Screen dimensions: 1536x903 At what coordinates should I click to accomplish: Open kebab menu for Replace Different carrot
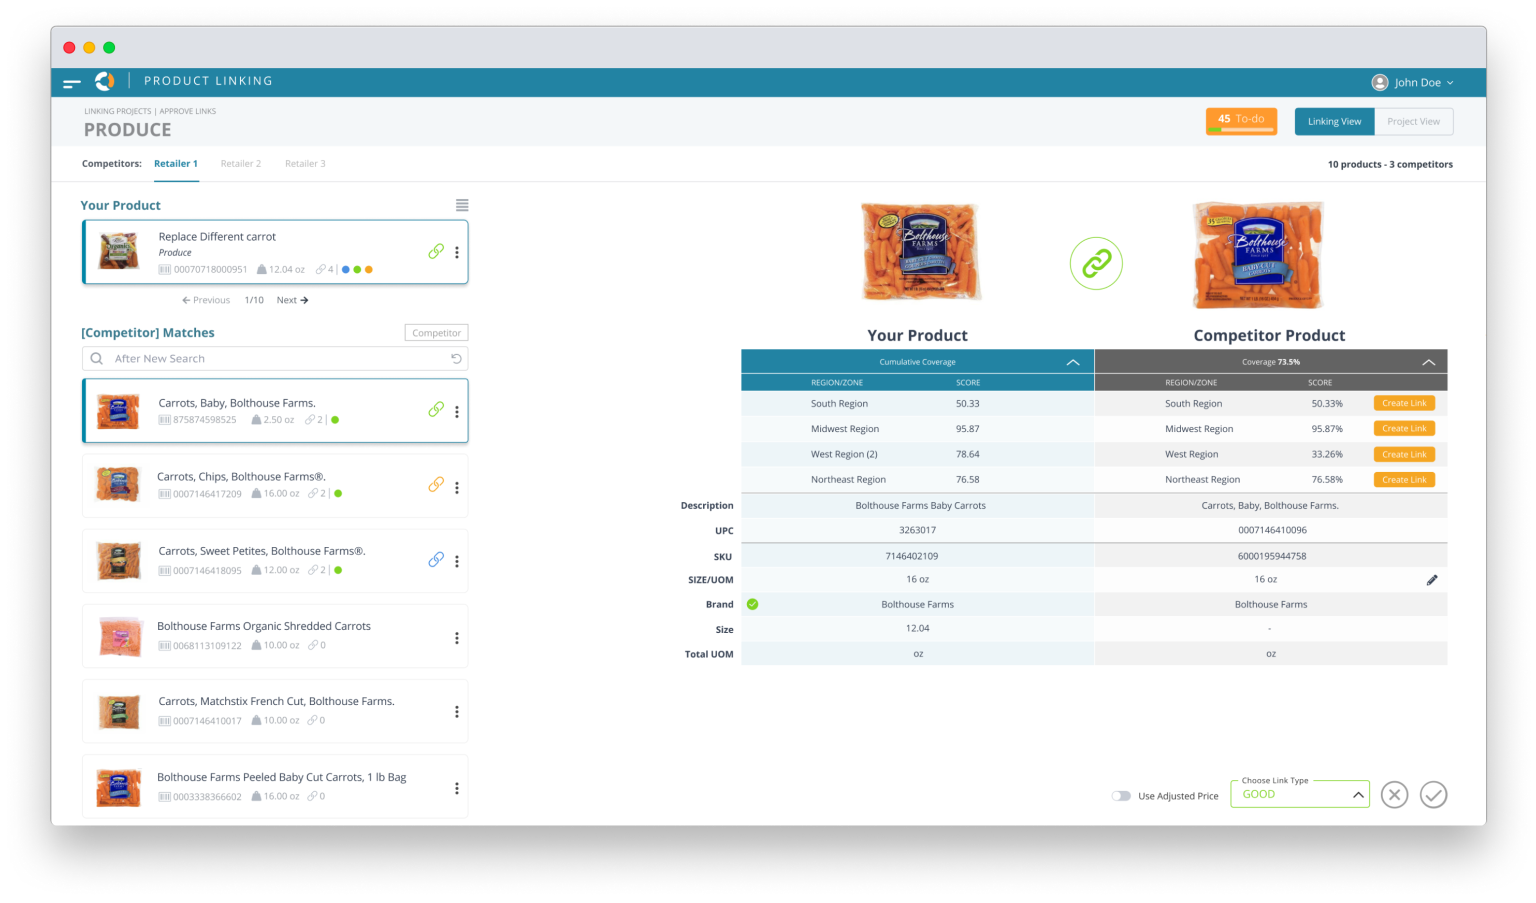[x=457, y=253]
